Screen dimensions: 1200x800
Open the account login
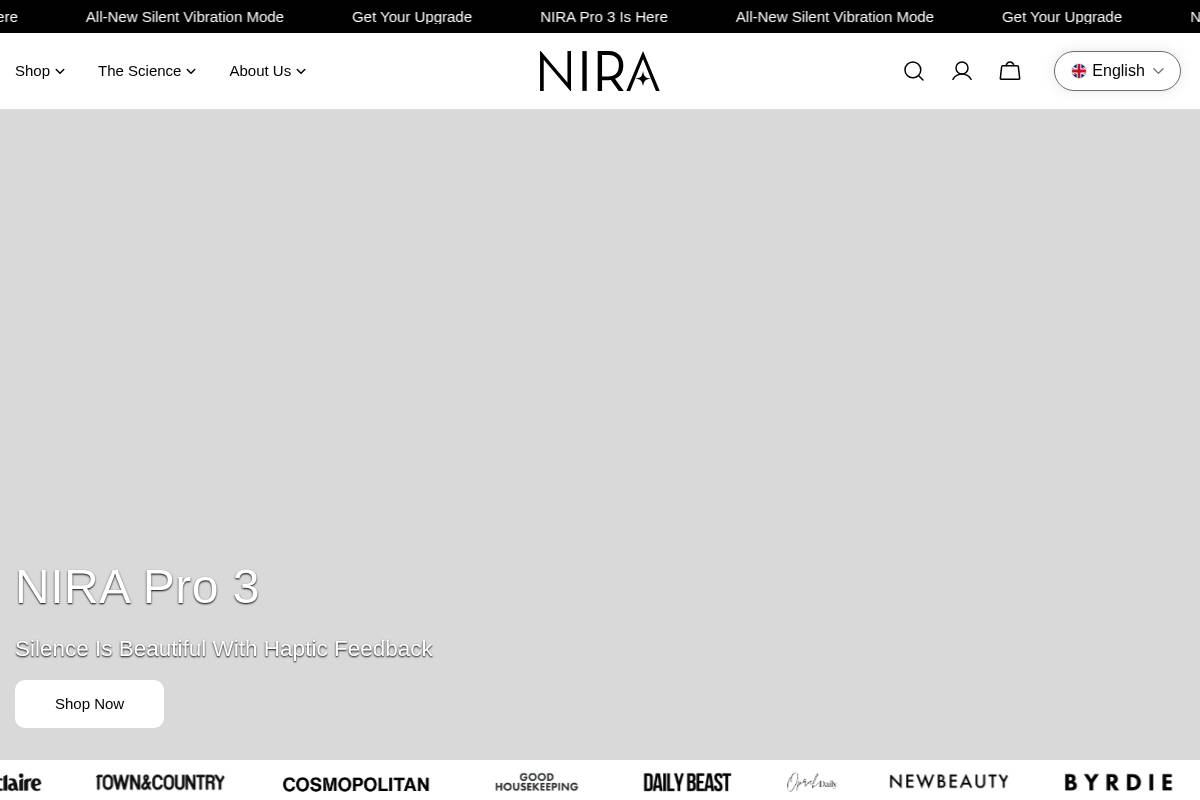[x=961, y=70]
